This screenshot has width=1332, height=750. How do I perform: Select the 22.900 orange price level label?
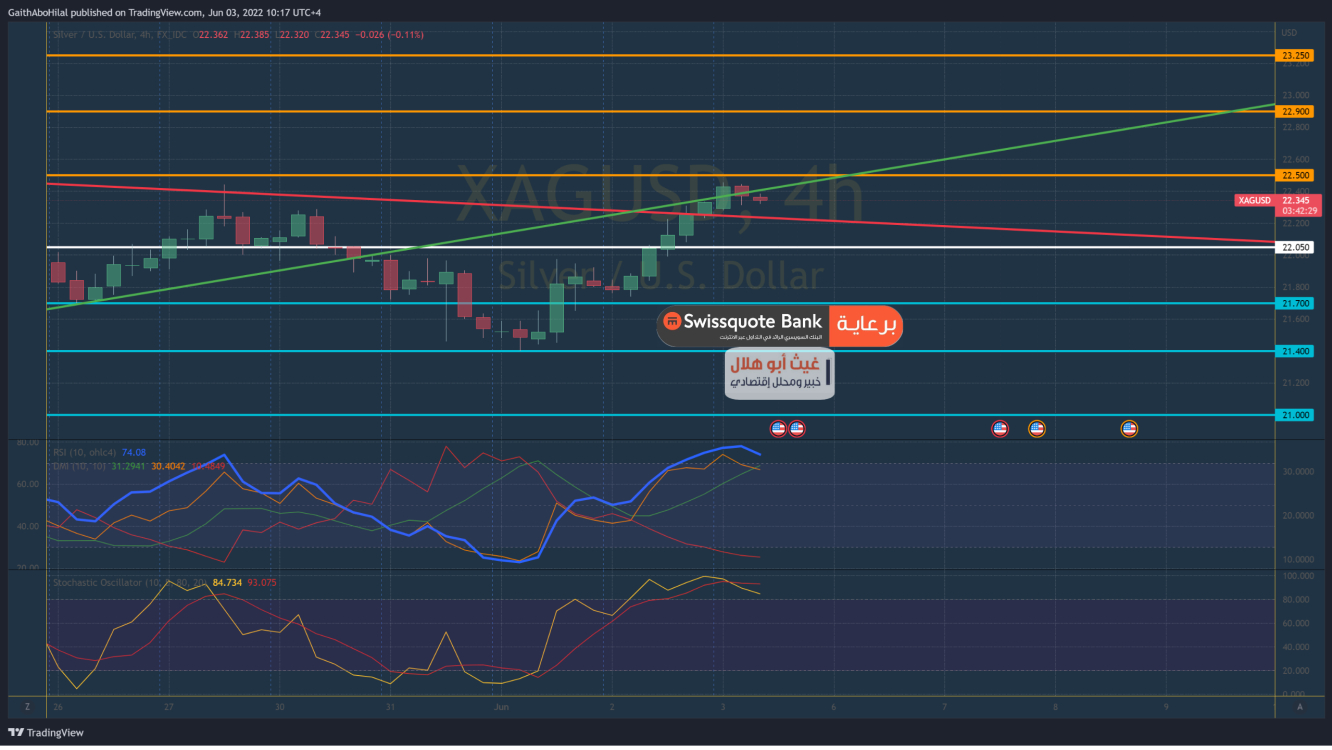(1296, 111)
